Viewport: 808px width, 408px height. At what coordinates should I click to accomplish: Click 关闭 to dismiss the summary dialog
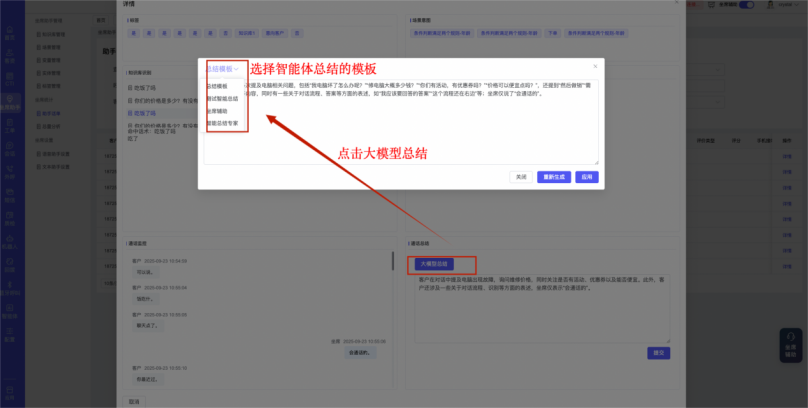click(x=521, y=177)
